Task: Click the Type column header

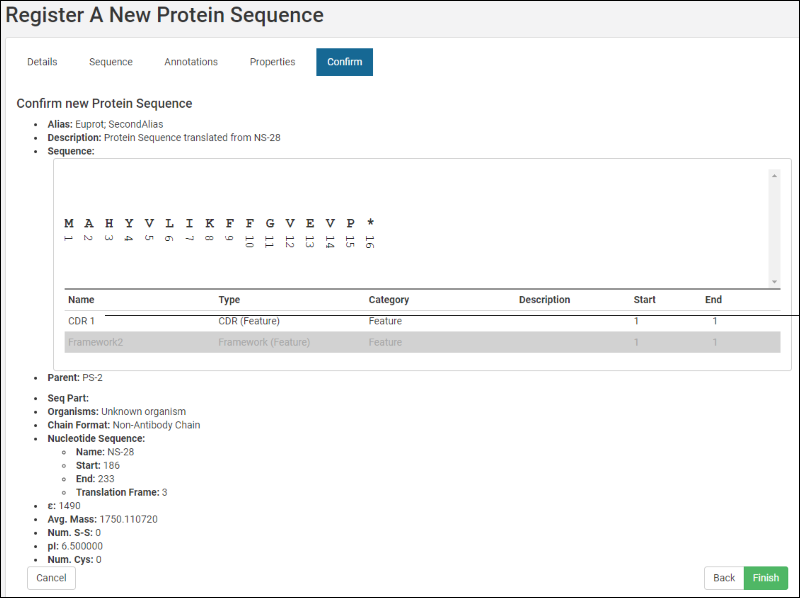Action: 229,300
